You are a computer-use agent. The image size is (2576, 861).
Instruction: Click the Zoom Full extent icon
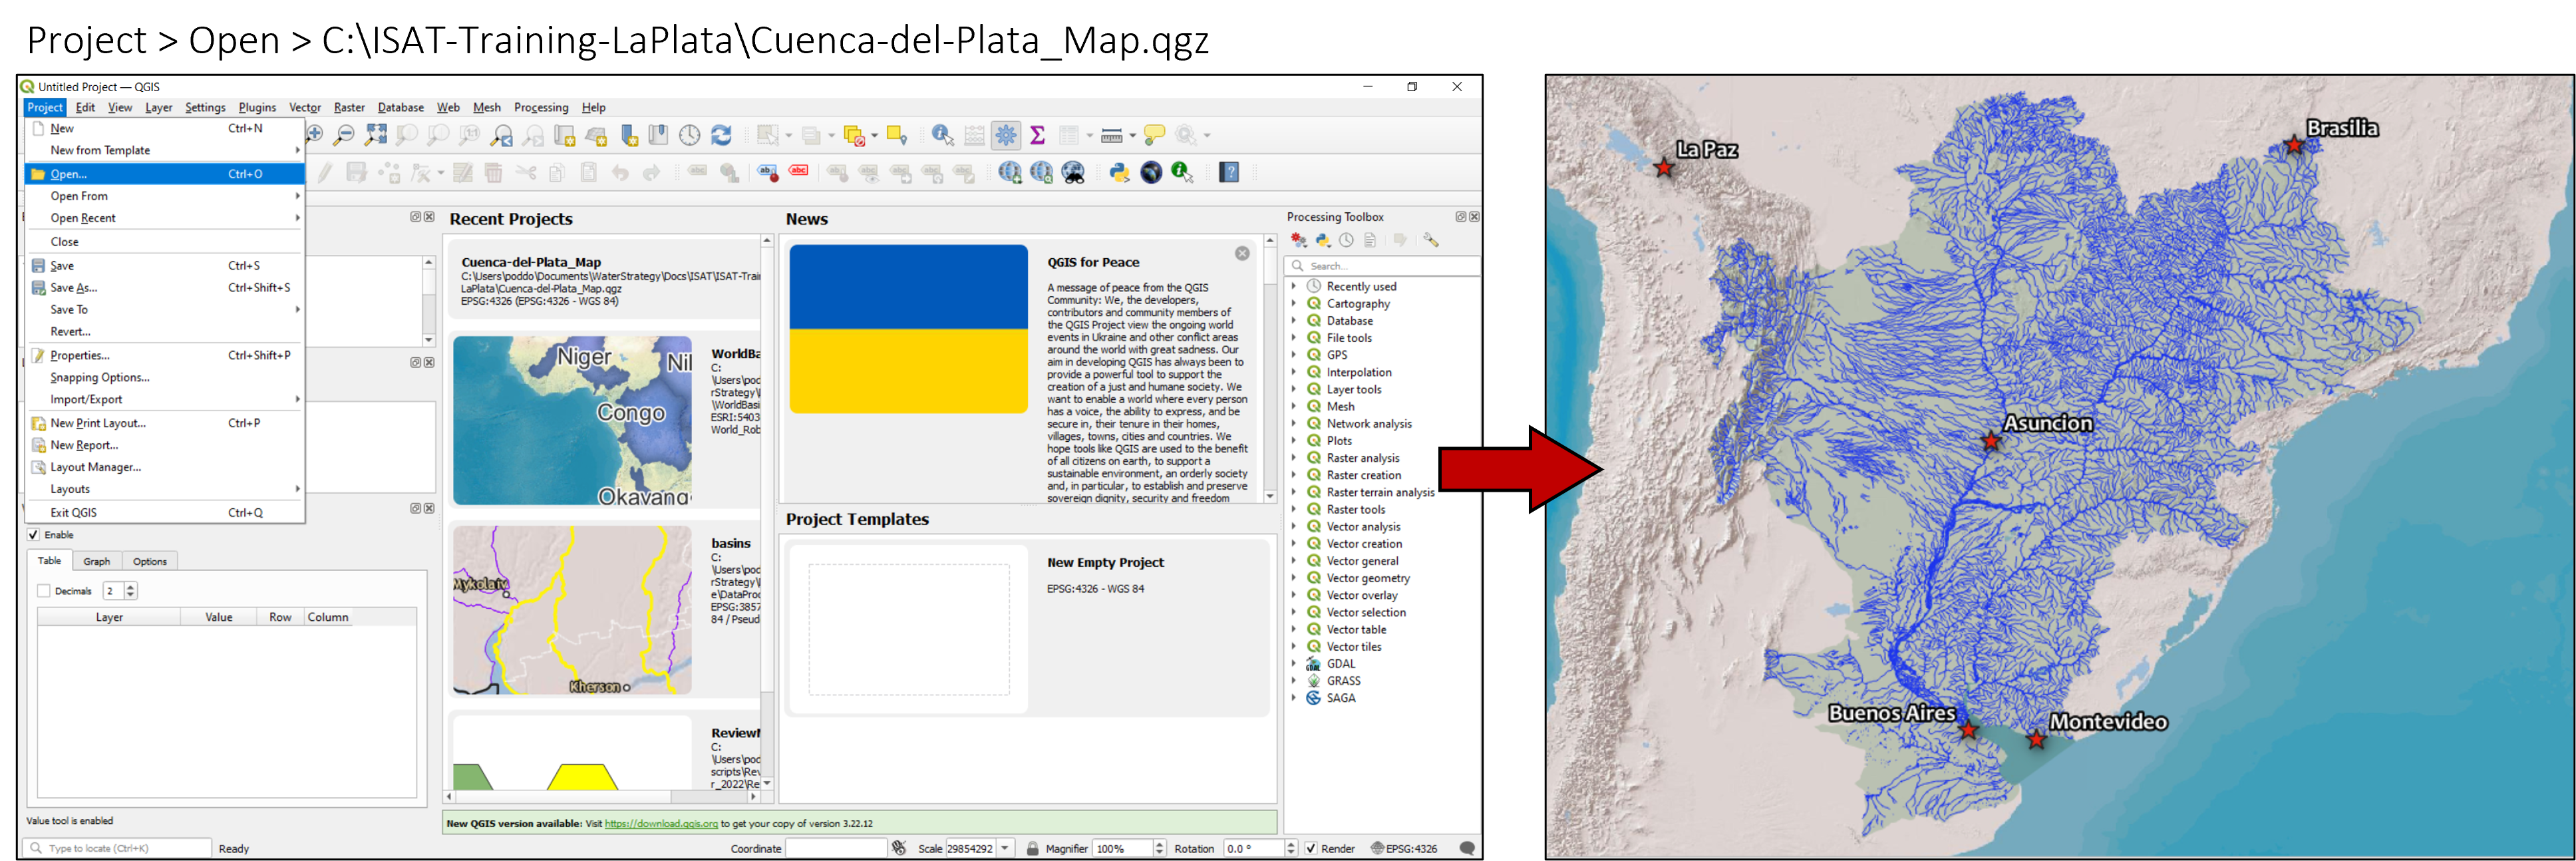pyautogui.click(x=376, y=135)
